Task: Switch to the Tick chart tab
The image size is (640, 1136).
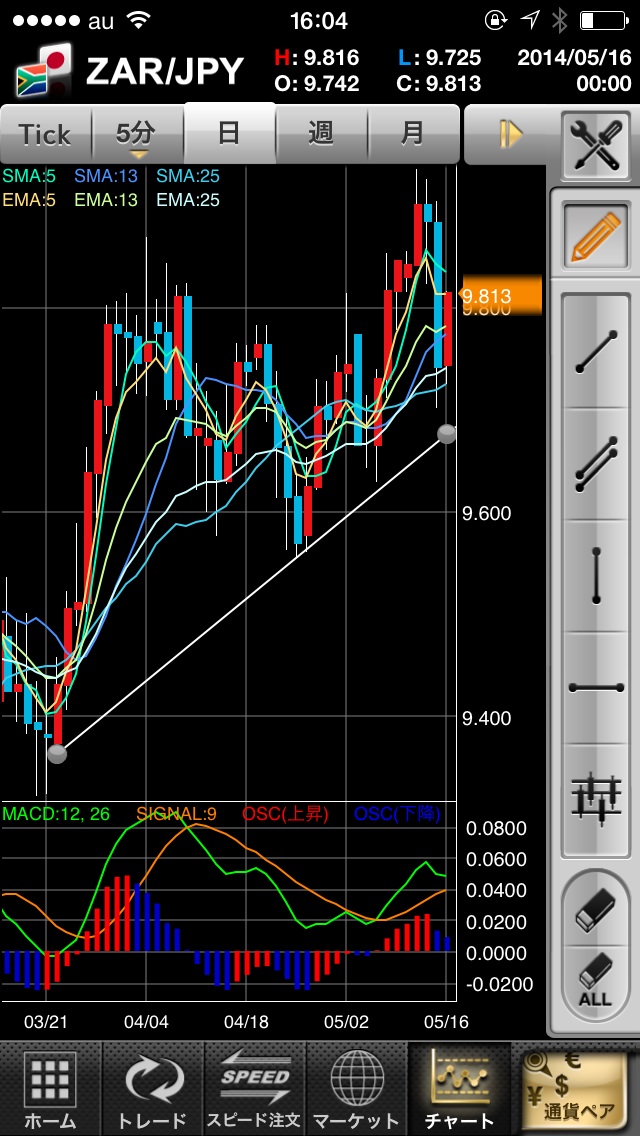Action: [x=46, y=134]
